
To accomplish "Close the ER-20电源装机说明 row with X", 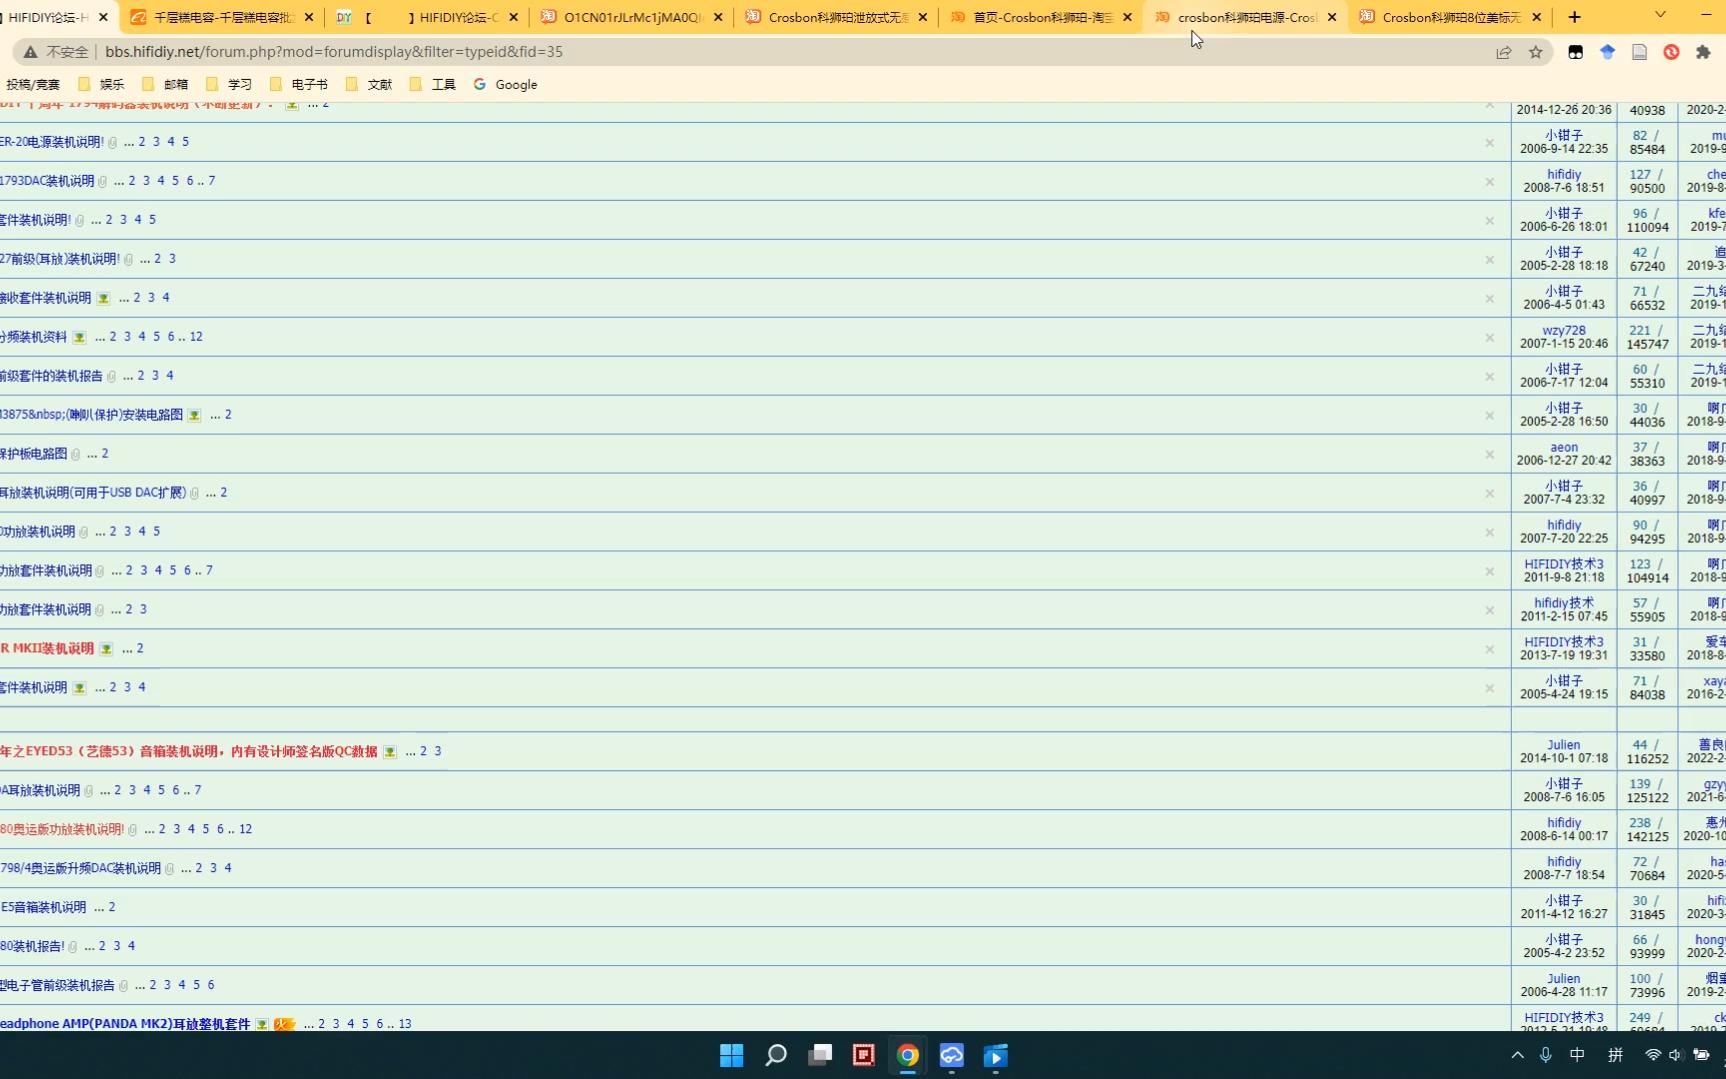I will click(x=1490, y=143).
